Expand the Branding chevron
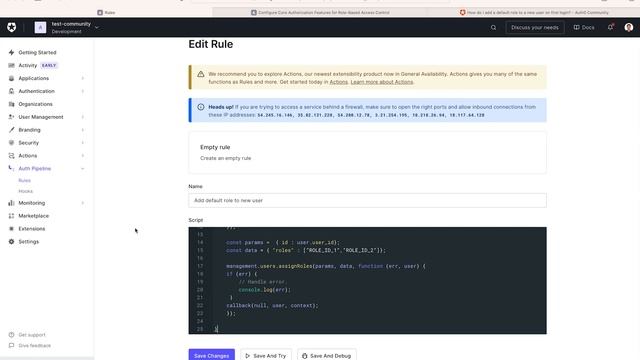The height and width of the screenshot is (360, 640). coord(82,130)
